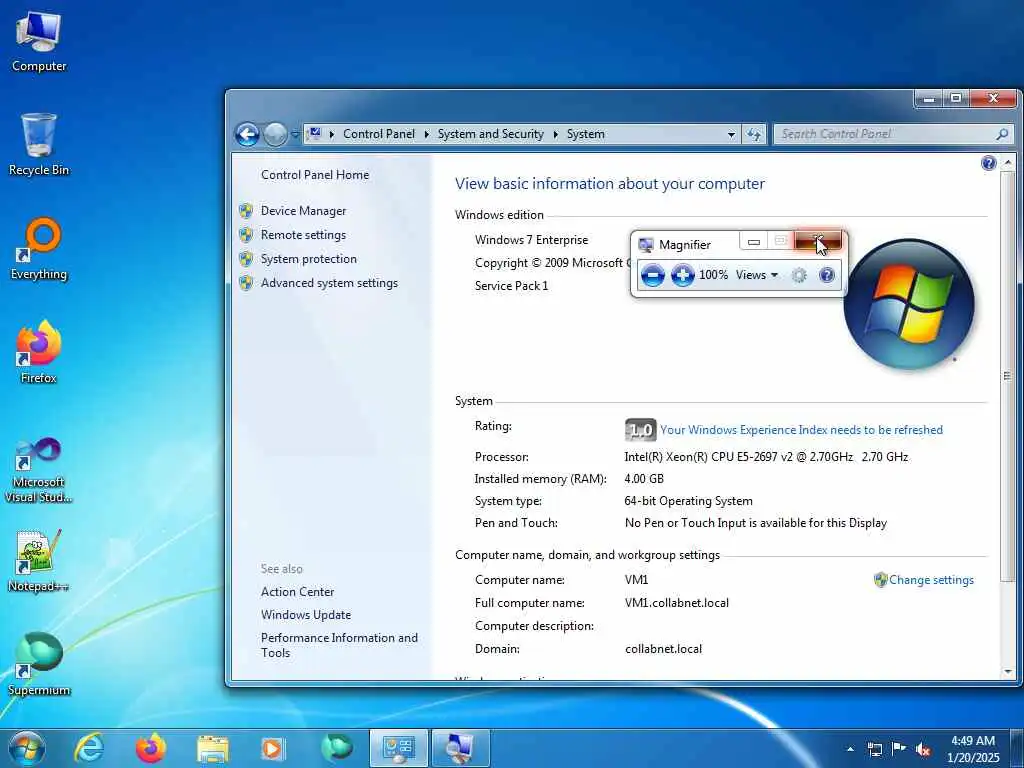Viewport: 1024px width, 768px height.
Task: Switch to Magnifier taskbar button
Action: coord(460,748)
